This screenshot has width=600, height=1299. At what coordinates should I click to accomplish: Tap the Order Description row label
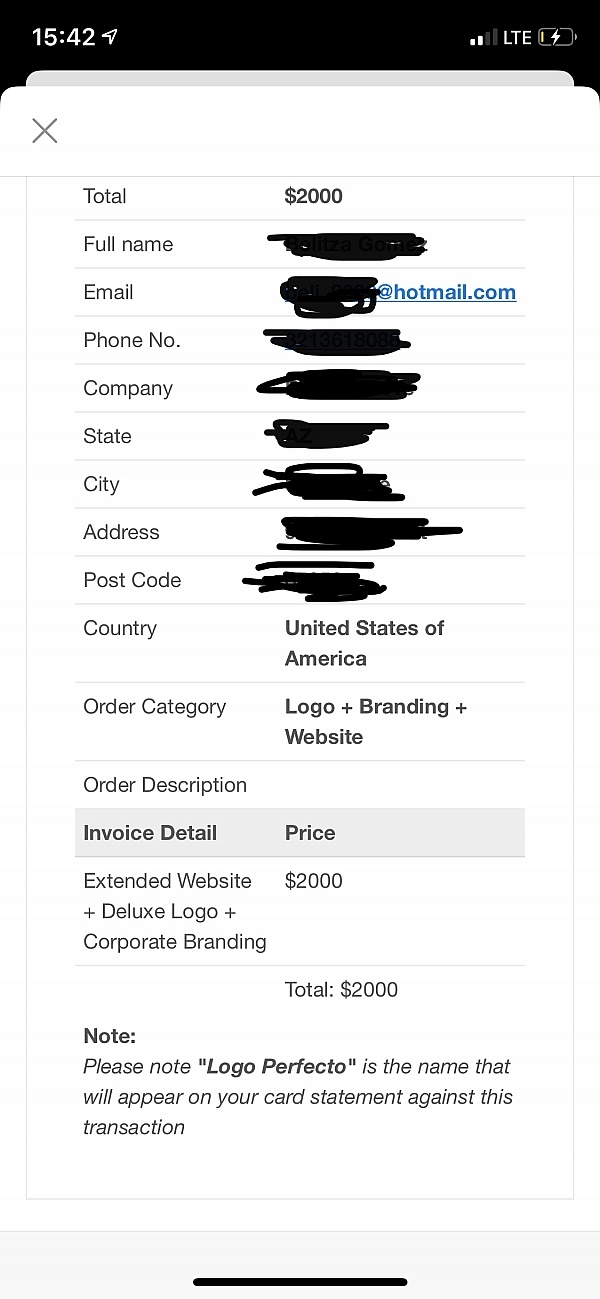click(165, 785)
